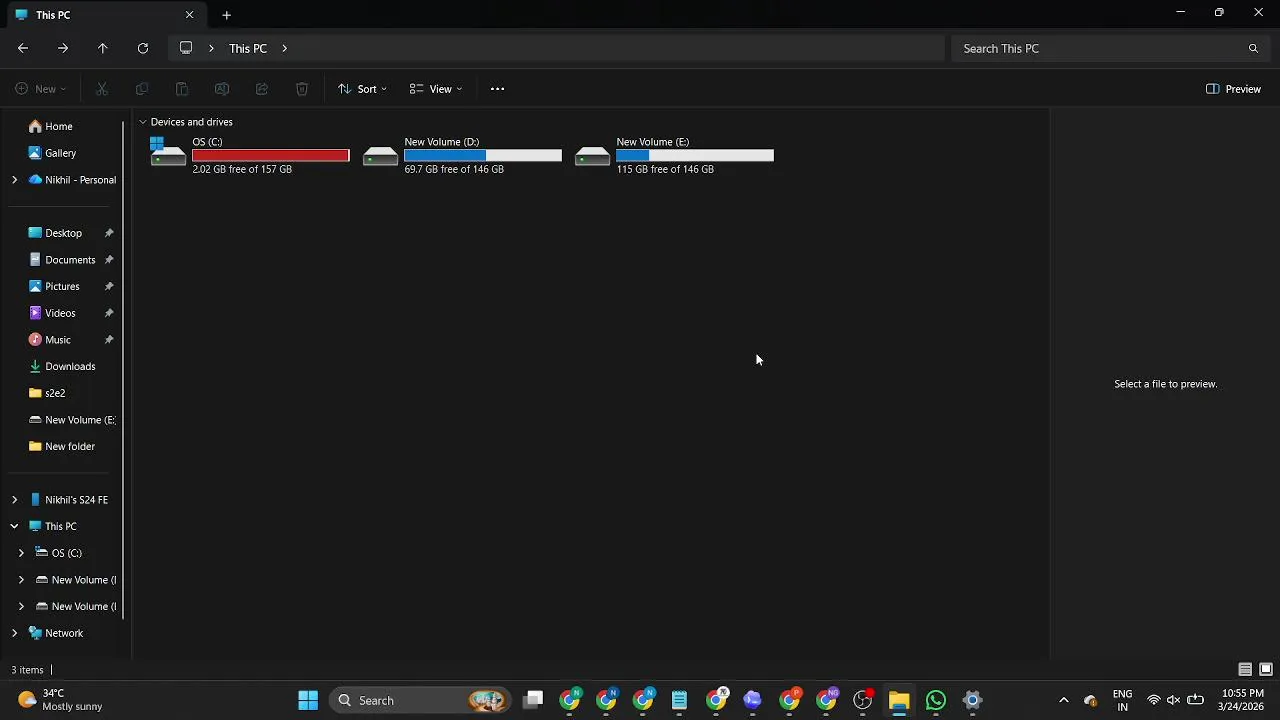Click "2.02 GB free of 157 GB" text
The width and height of the screenshot is (1280, 720).
click(242, 169)
